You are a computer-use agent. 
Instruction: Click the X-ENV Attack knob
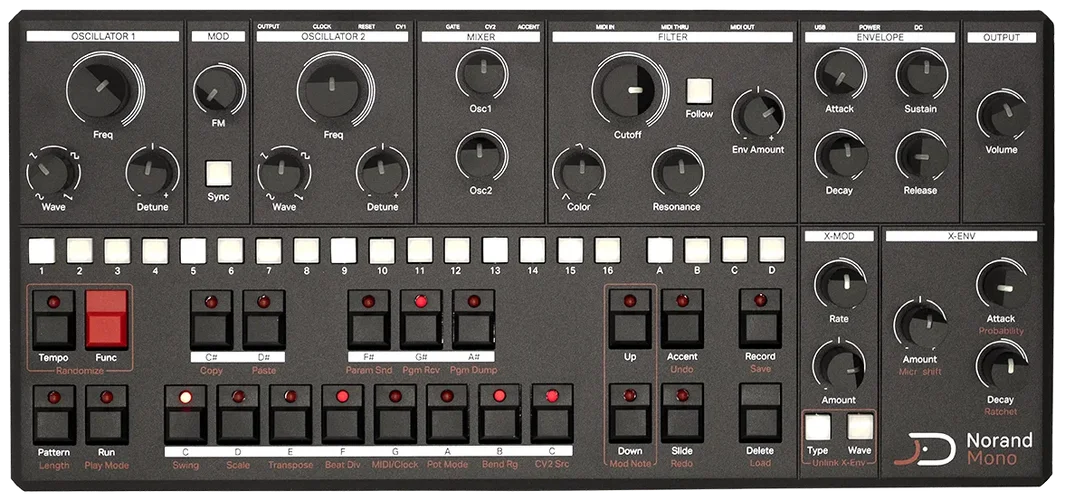1002,284
